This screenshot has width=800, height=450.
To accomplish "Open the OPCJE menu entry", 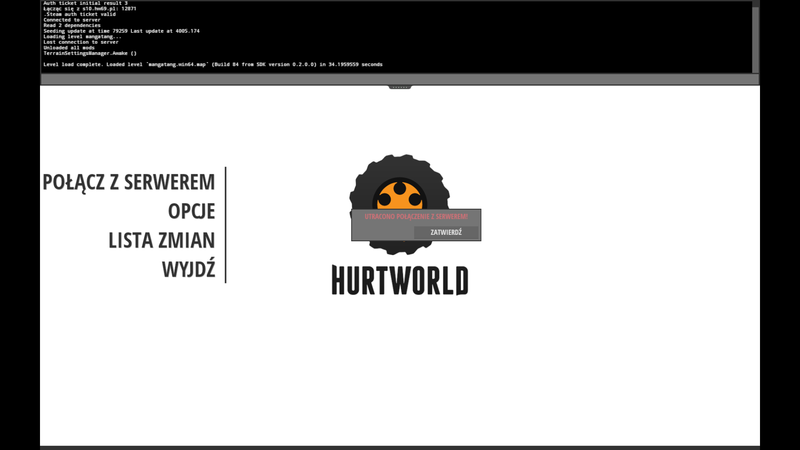I will pos(191,211).
